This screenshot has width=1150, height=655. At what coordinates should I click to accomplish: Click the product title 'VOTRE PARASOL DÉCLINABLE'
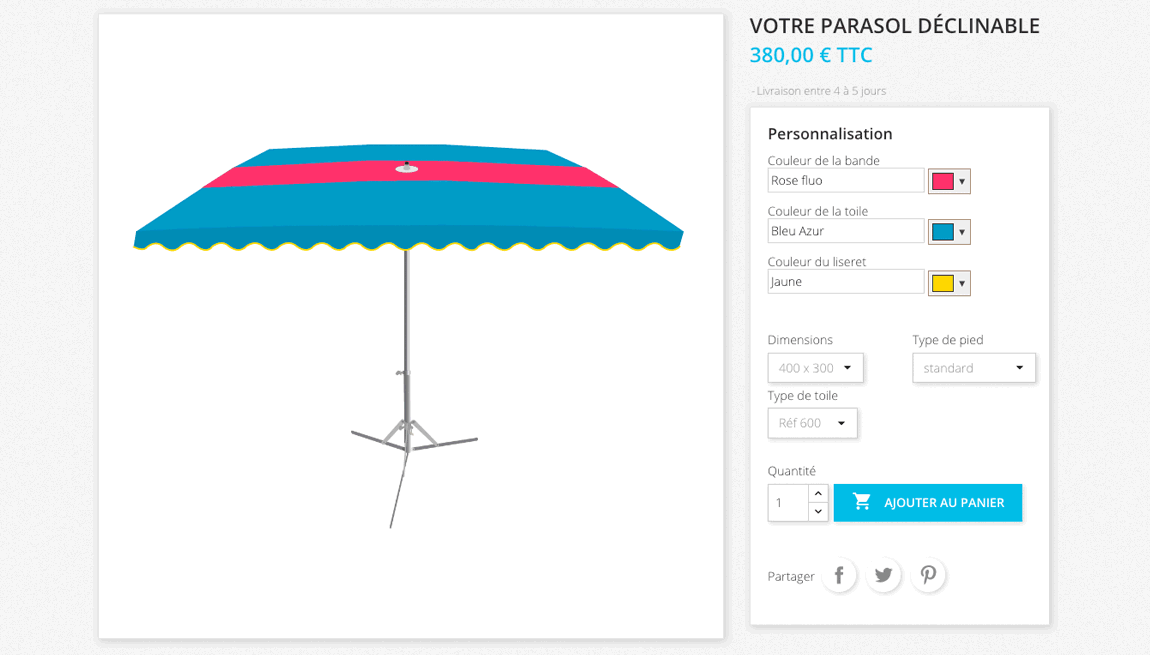pyautogui.click(x=895, y=25)
